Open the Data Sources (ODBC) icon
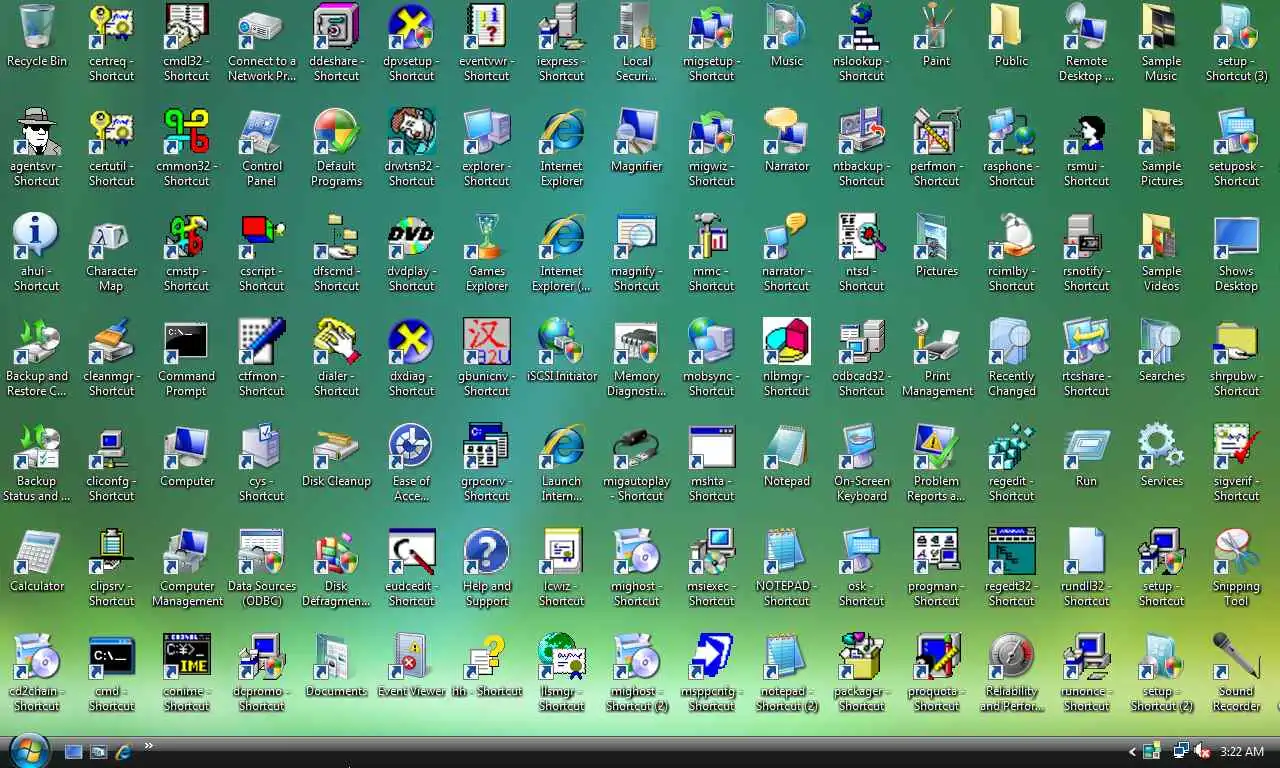The width and height of the screenshot is (1280, 768). pos(262,552)
